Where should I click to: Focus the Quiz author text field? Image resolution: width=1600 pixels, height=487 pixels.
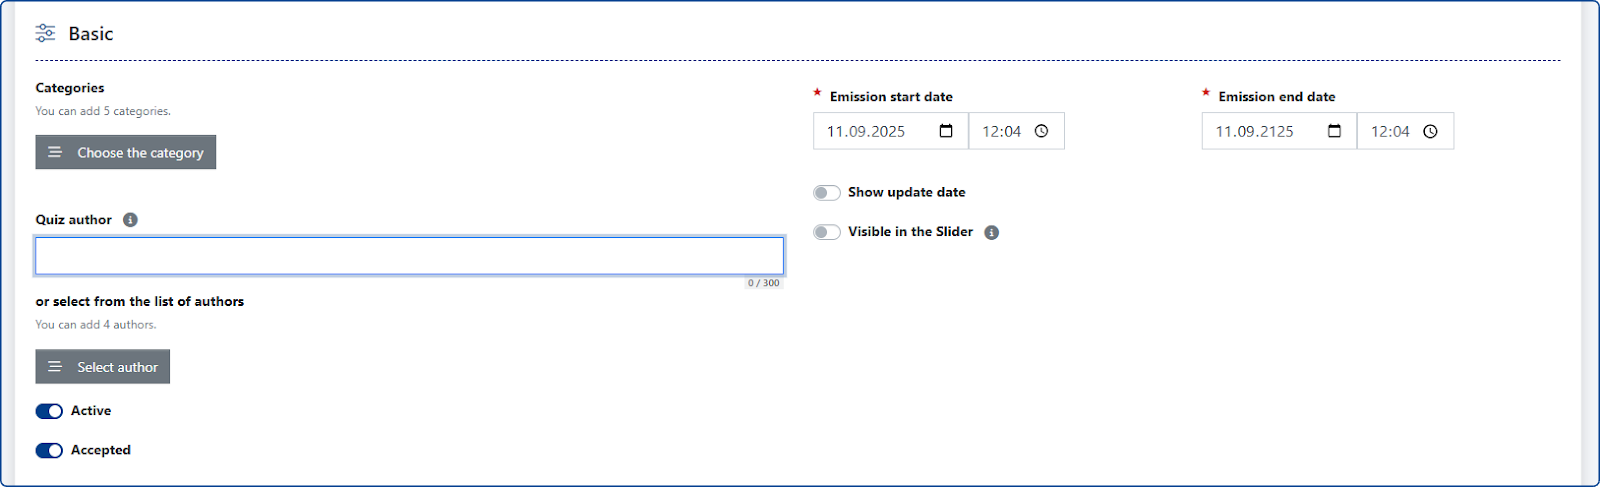409,256
